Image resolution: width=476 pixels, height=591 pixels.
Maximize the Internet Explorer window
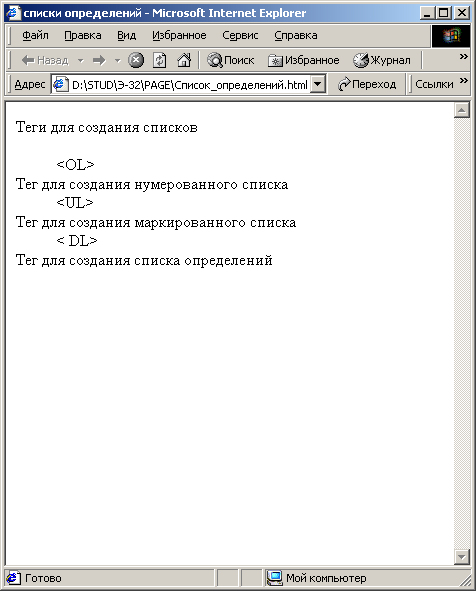444,13
